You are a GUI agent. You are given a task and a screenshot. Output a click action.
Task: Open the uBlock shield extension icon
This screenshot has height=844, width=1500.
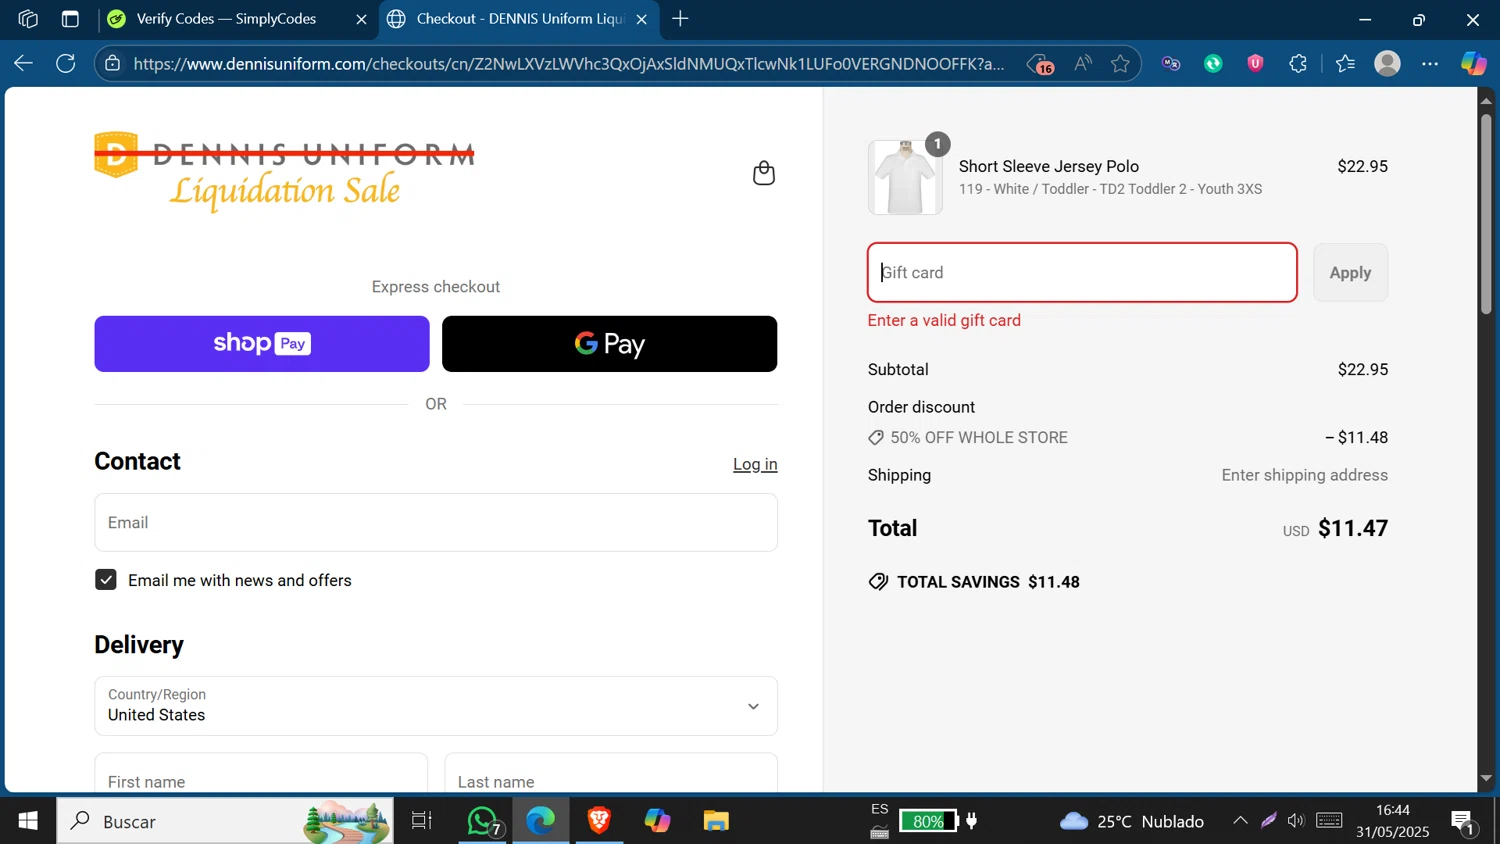(x=1255, y=63)
